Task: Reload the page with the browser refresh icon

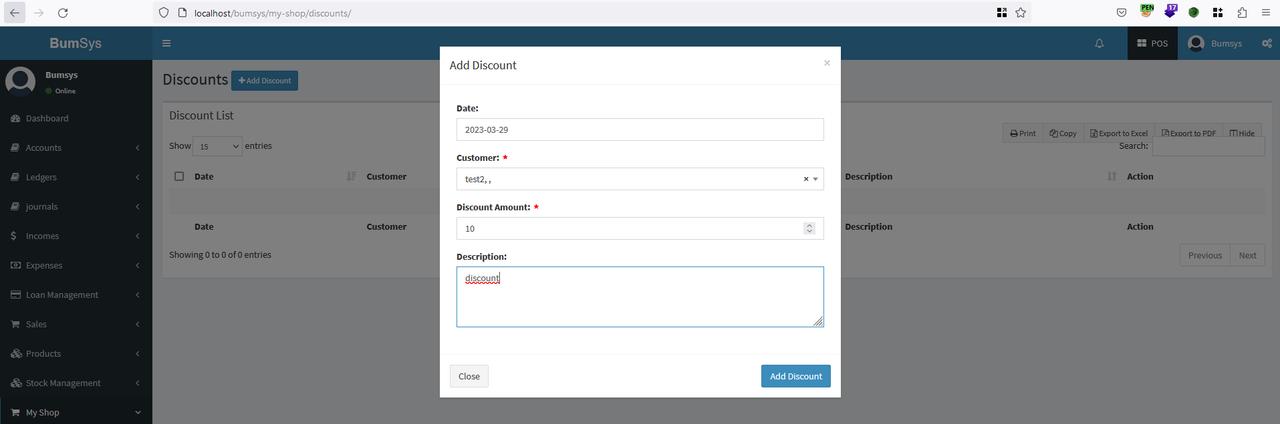Action: (x=63, y=13)
